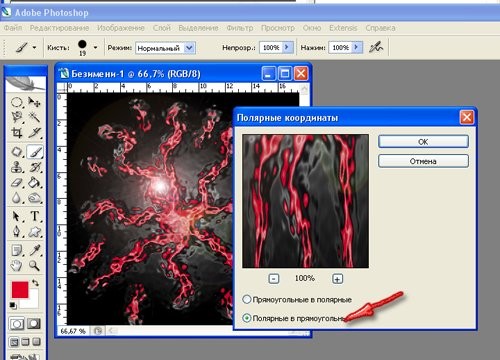Open the Фильтр menu
Screen dimensions: 500x360
click(240, 28)
